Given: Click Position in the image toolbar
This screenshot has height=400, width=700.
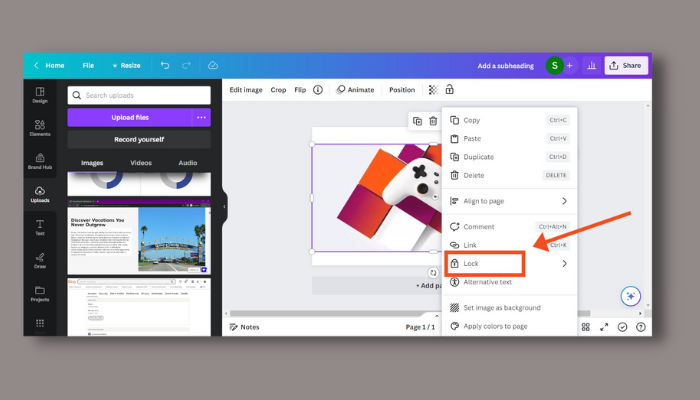Looking at the screenshot, I should point(402,90).
